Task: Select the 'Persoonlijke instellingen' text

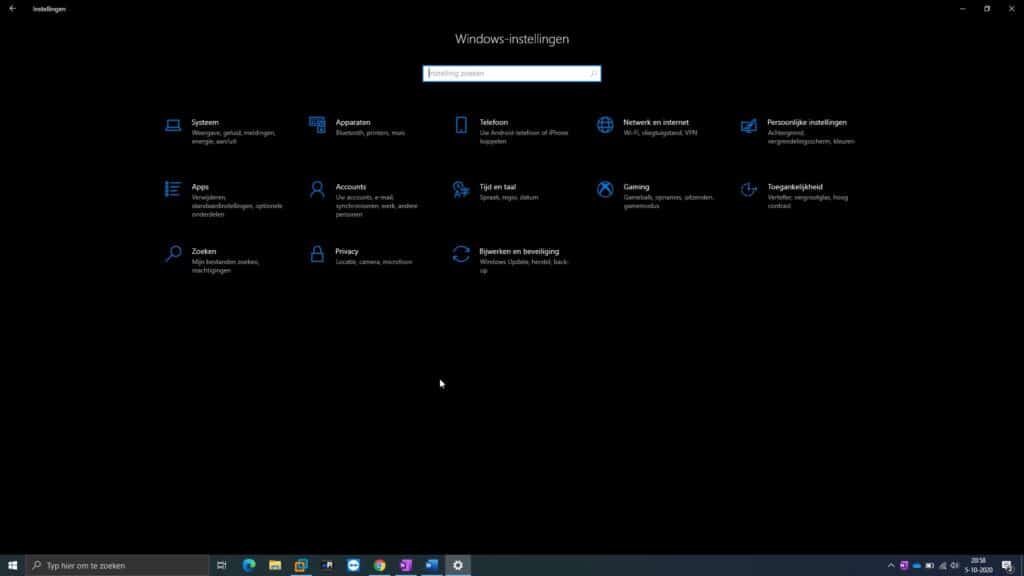Action: 807,123
